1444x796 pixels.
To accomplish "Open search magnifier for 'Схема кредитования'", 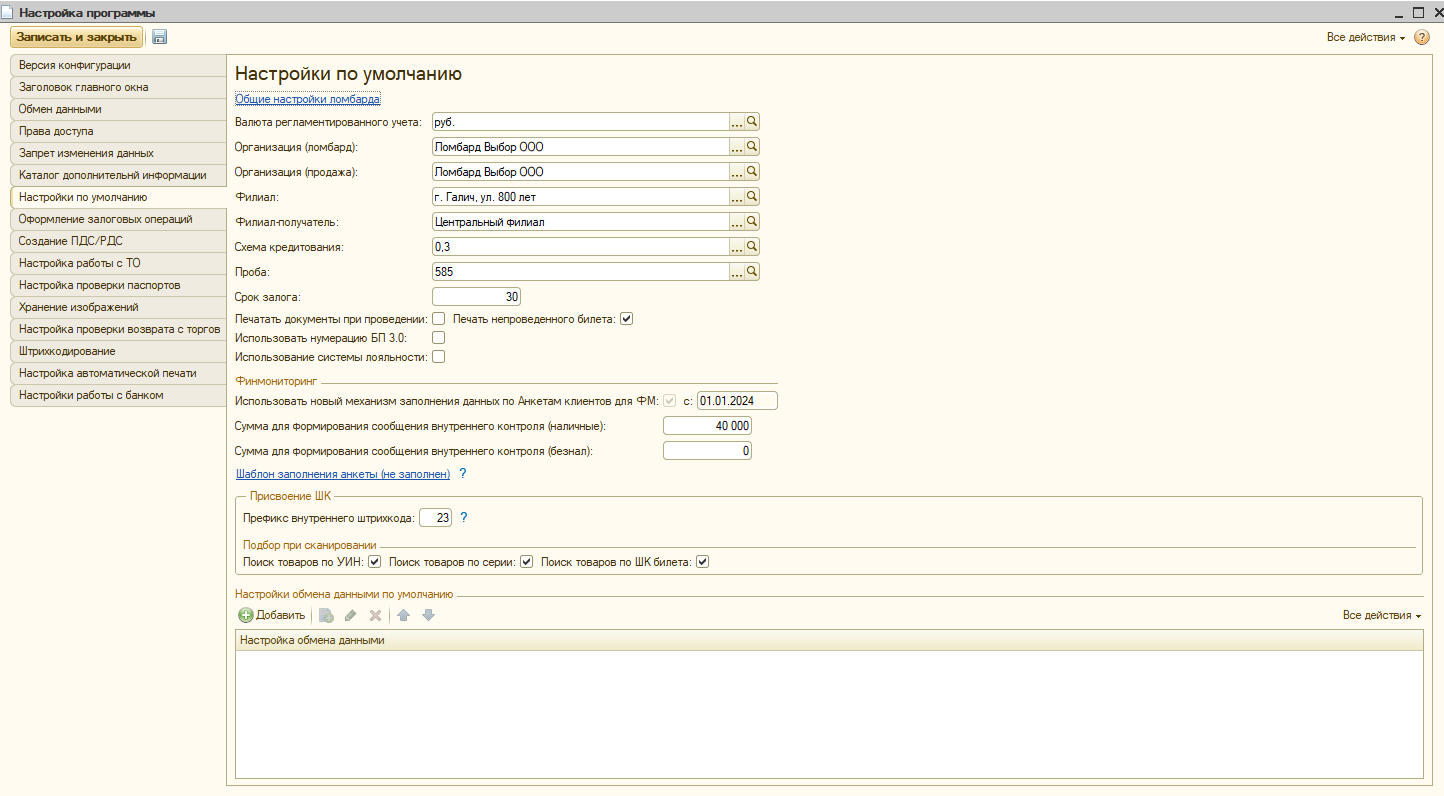I will click(x=752, y=247).
